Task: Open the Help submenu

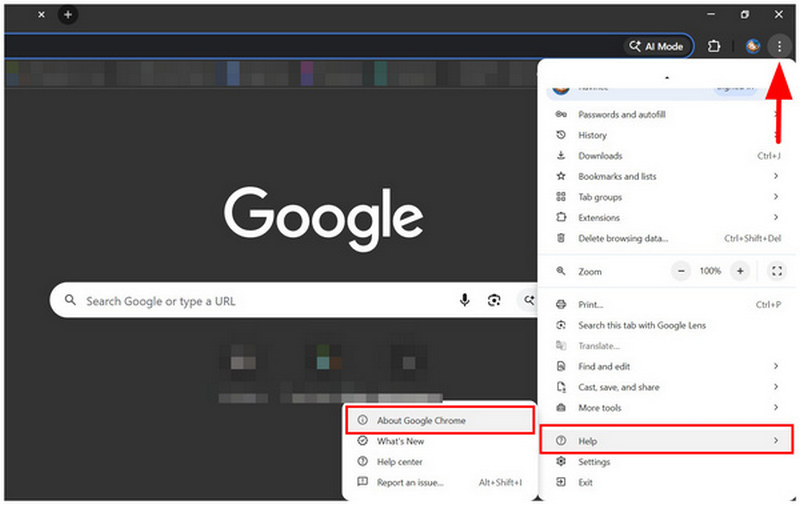Action: pos(667,441)
